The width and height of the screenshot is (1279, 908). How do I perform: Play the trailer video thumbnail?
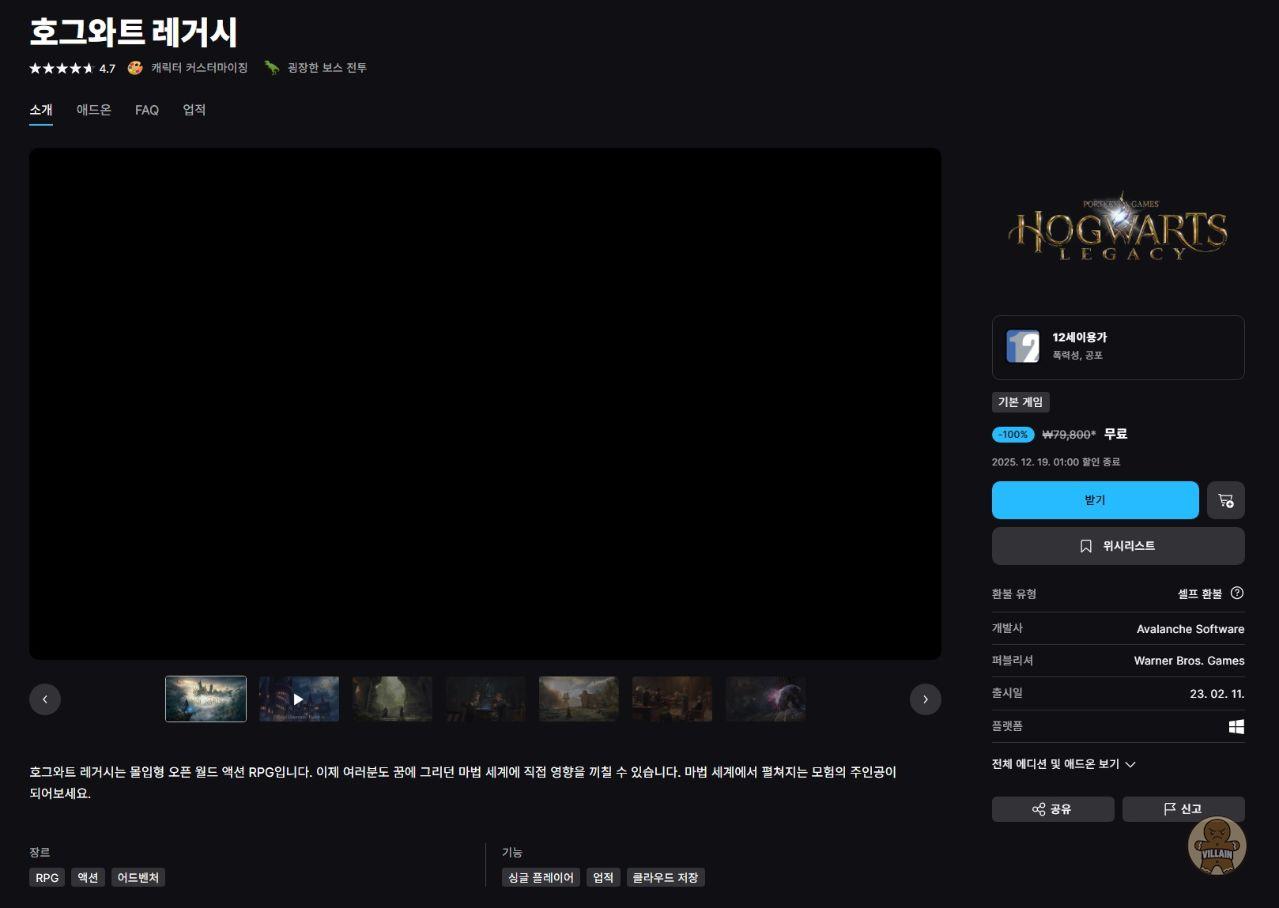(x=298, y=699)
